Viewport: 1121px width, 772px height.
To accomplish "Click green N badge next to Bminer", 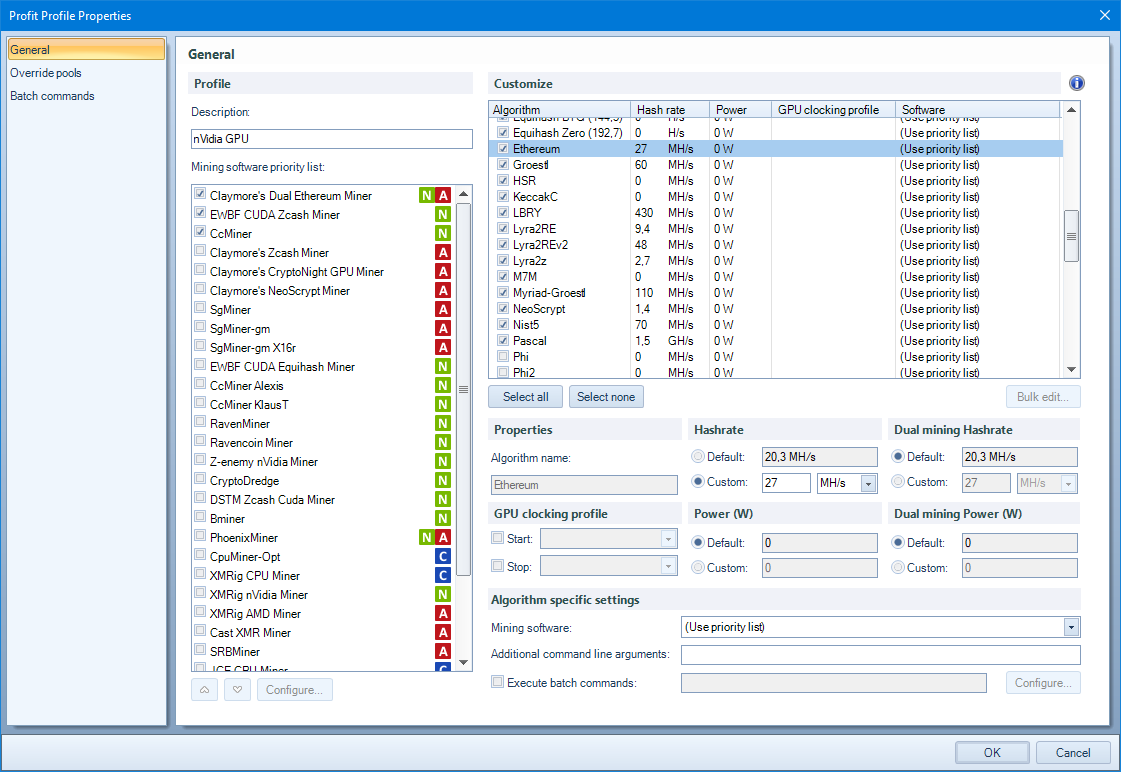I will (x=443, y=518).
